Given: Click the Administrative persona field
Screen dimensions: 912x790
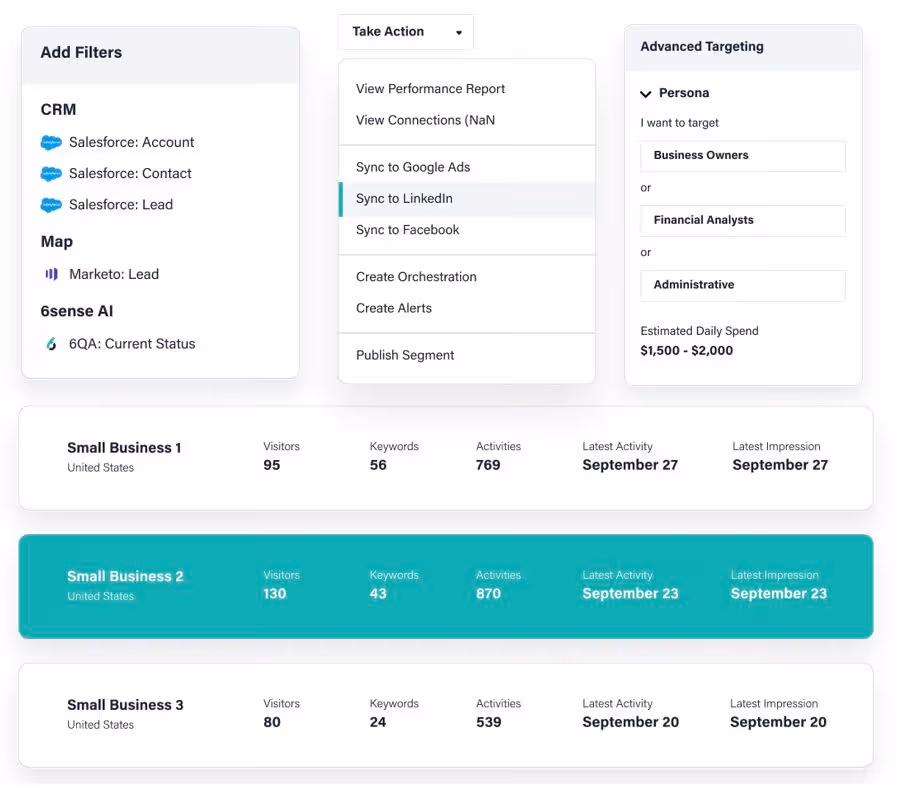Looking at the screenshot, I should pos(743,285).
